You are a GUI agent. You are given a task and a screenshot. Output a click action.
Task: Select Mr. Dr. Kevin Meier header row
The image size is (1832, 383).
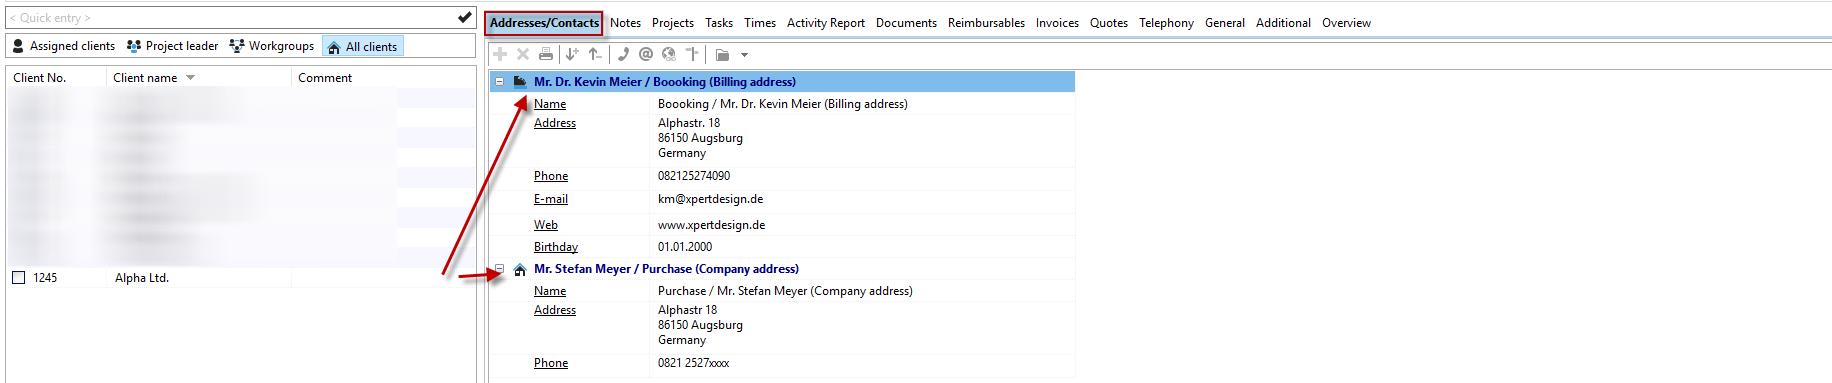coord(783,81)
